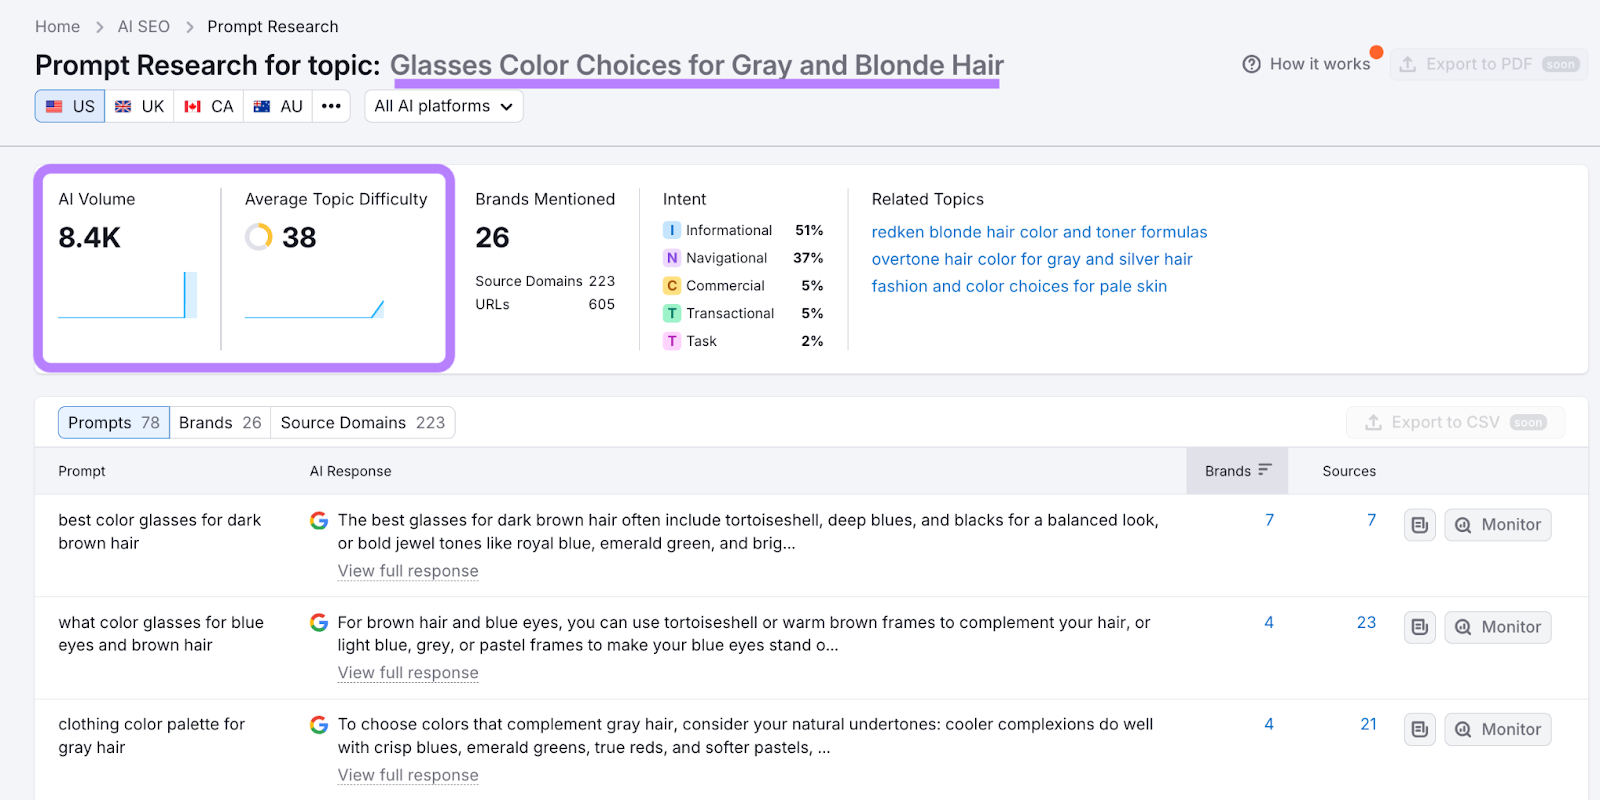The image size is (1600, 800).
Task: Open the Source Domains tab
Action: pyautogui.click(x=362, y=423)
